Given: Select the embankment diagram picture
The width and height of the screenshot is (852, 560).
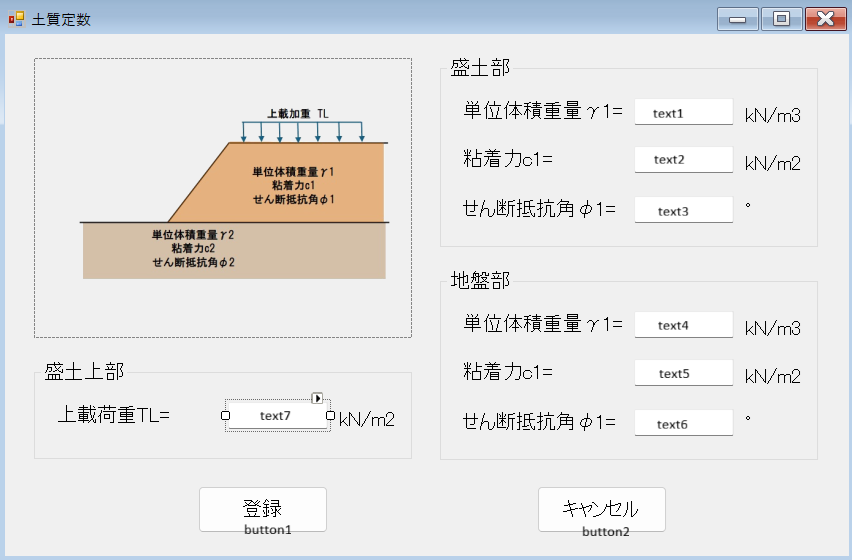Looking at the screenshot, I should coord(222,197).
